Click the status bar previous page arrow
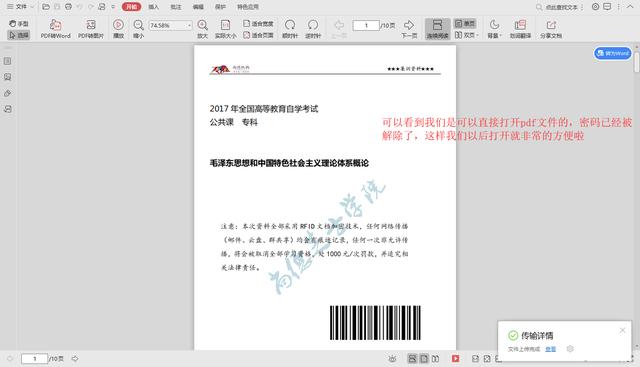This screenshot has width=640, height=367. point(10,358)
